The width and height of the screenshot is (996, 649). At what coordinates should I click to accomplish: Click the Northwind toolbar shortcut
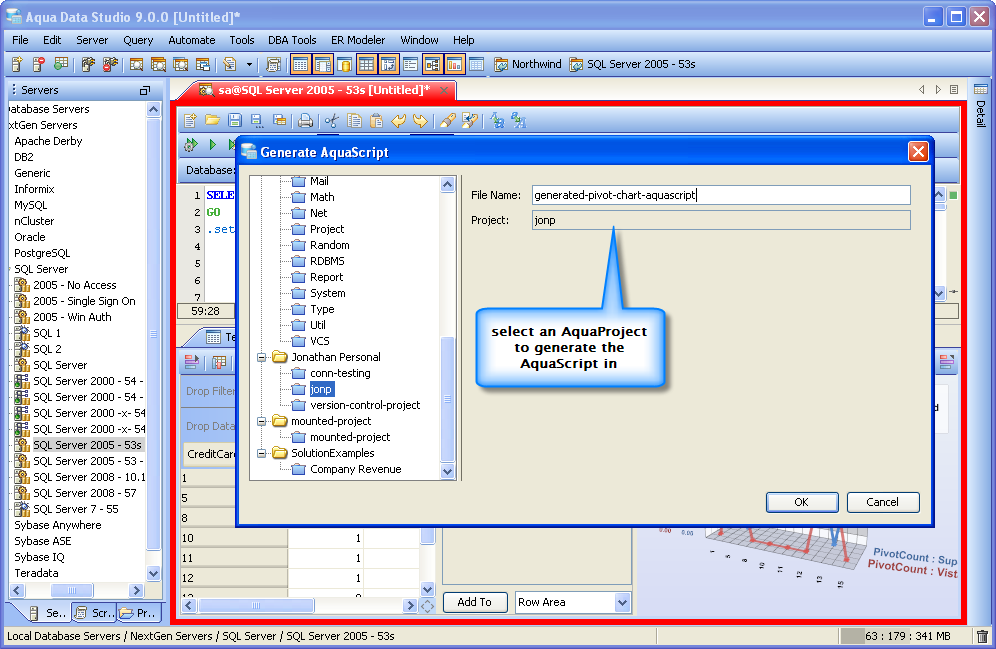click(528, 64)
